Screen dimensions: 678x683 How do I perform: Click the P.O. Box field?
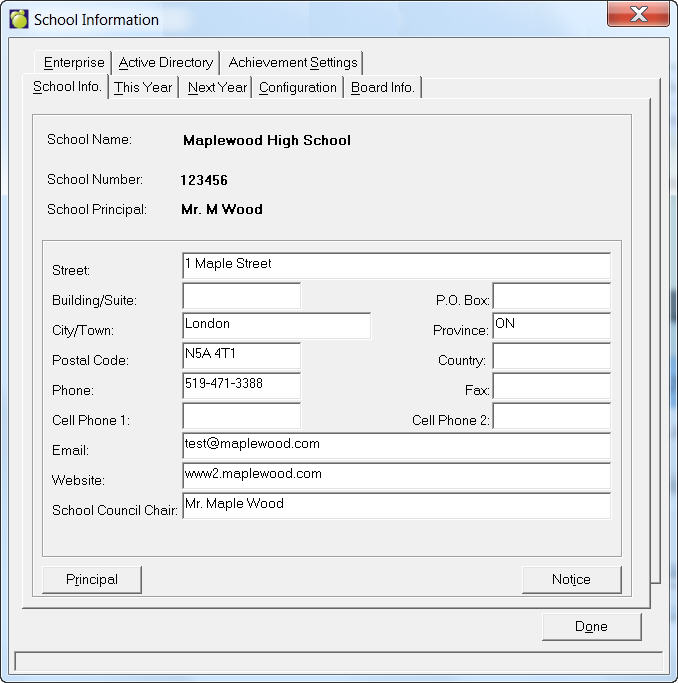point(551,297)
